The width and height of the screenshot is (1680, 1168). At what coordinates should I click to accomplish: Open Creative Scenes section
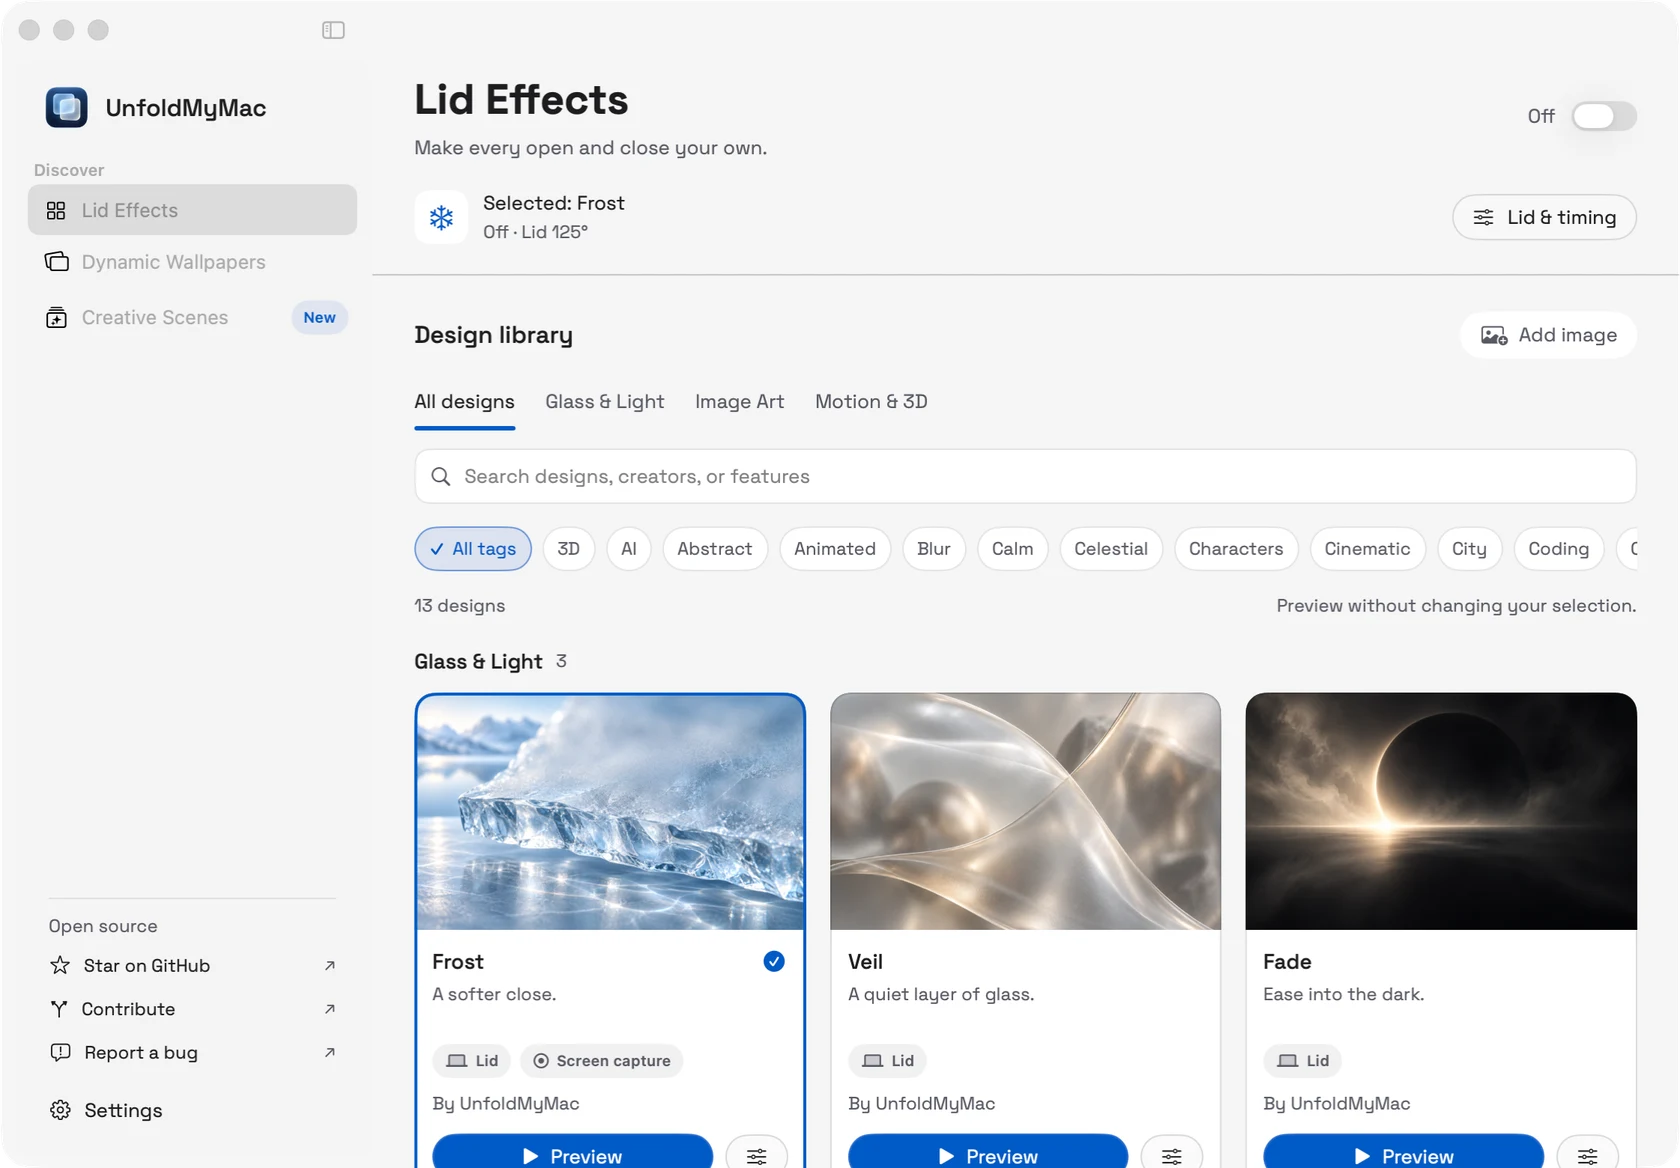click(192, 318)
